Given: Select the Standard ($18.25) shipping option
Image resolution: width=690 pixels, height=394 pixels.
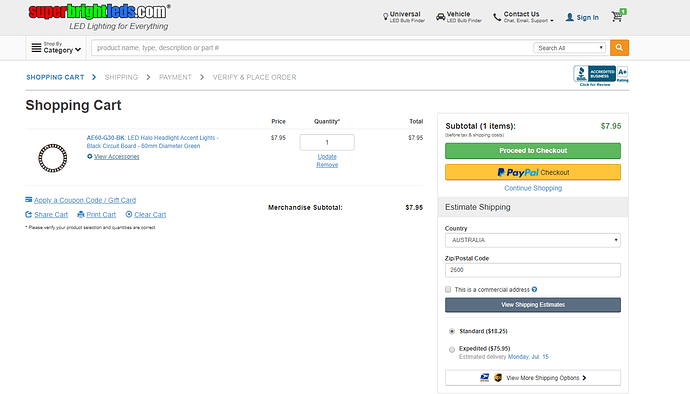Looking at the screenshot, I should pyautogui.click(x=451, y=331).
